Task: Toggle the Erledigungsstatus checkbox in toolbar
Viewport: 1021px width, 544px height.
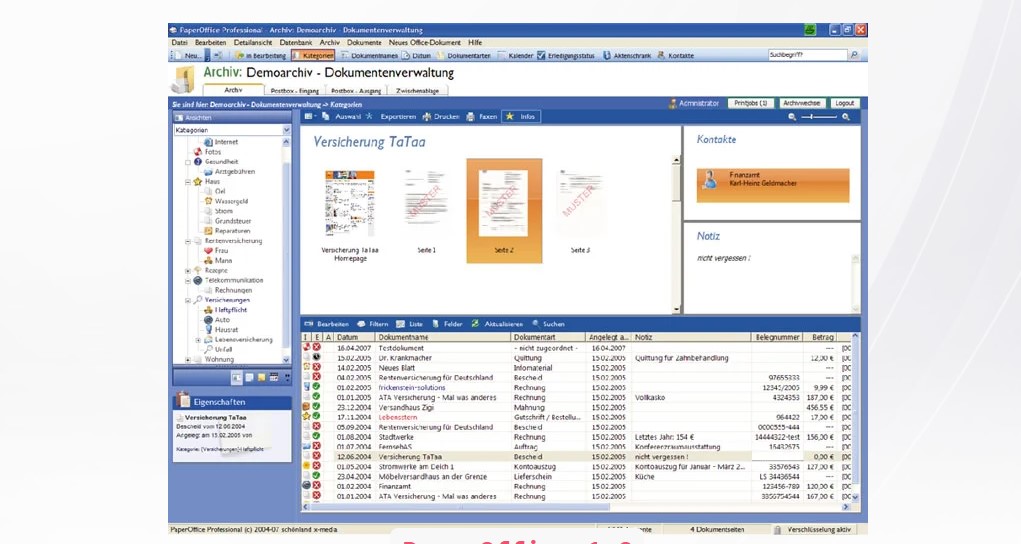Action: click(x=541, y=55)
